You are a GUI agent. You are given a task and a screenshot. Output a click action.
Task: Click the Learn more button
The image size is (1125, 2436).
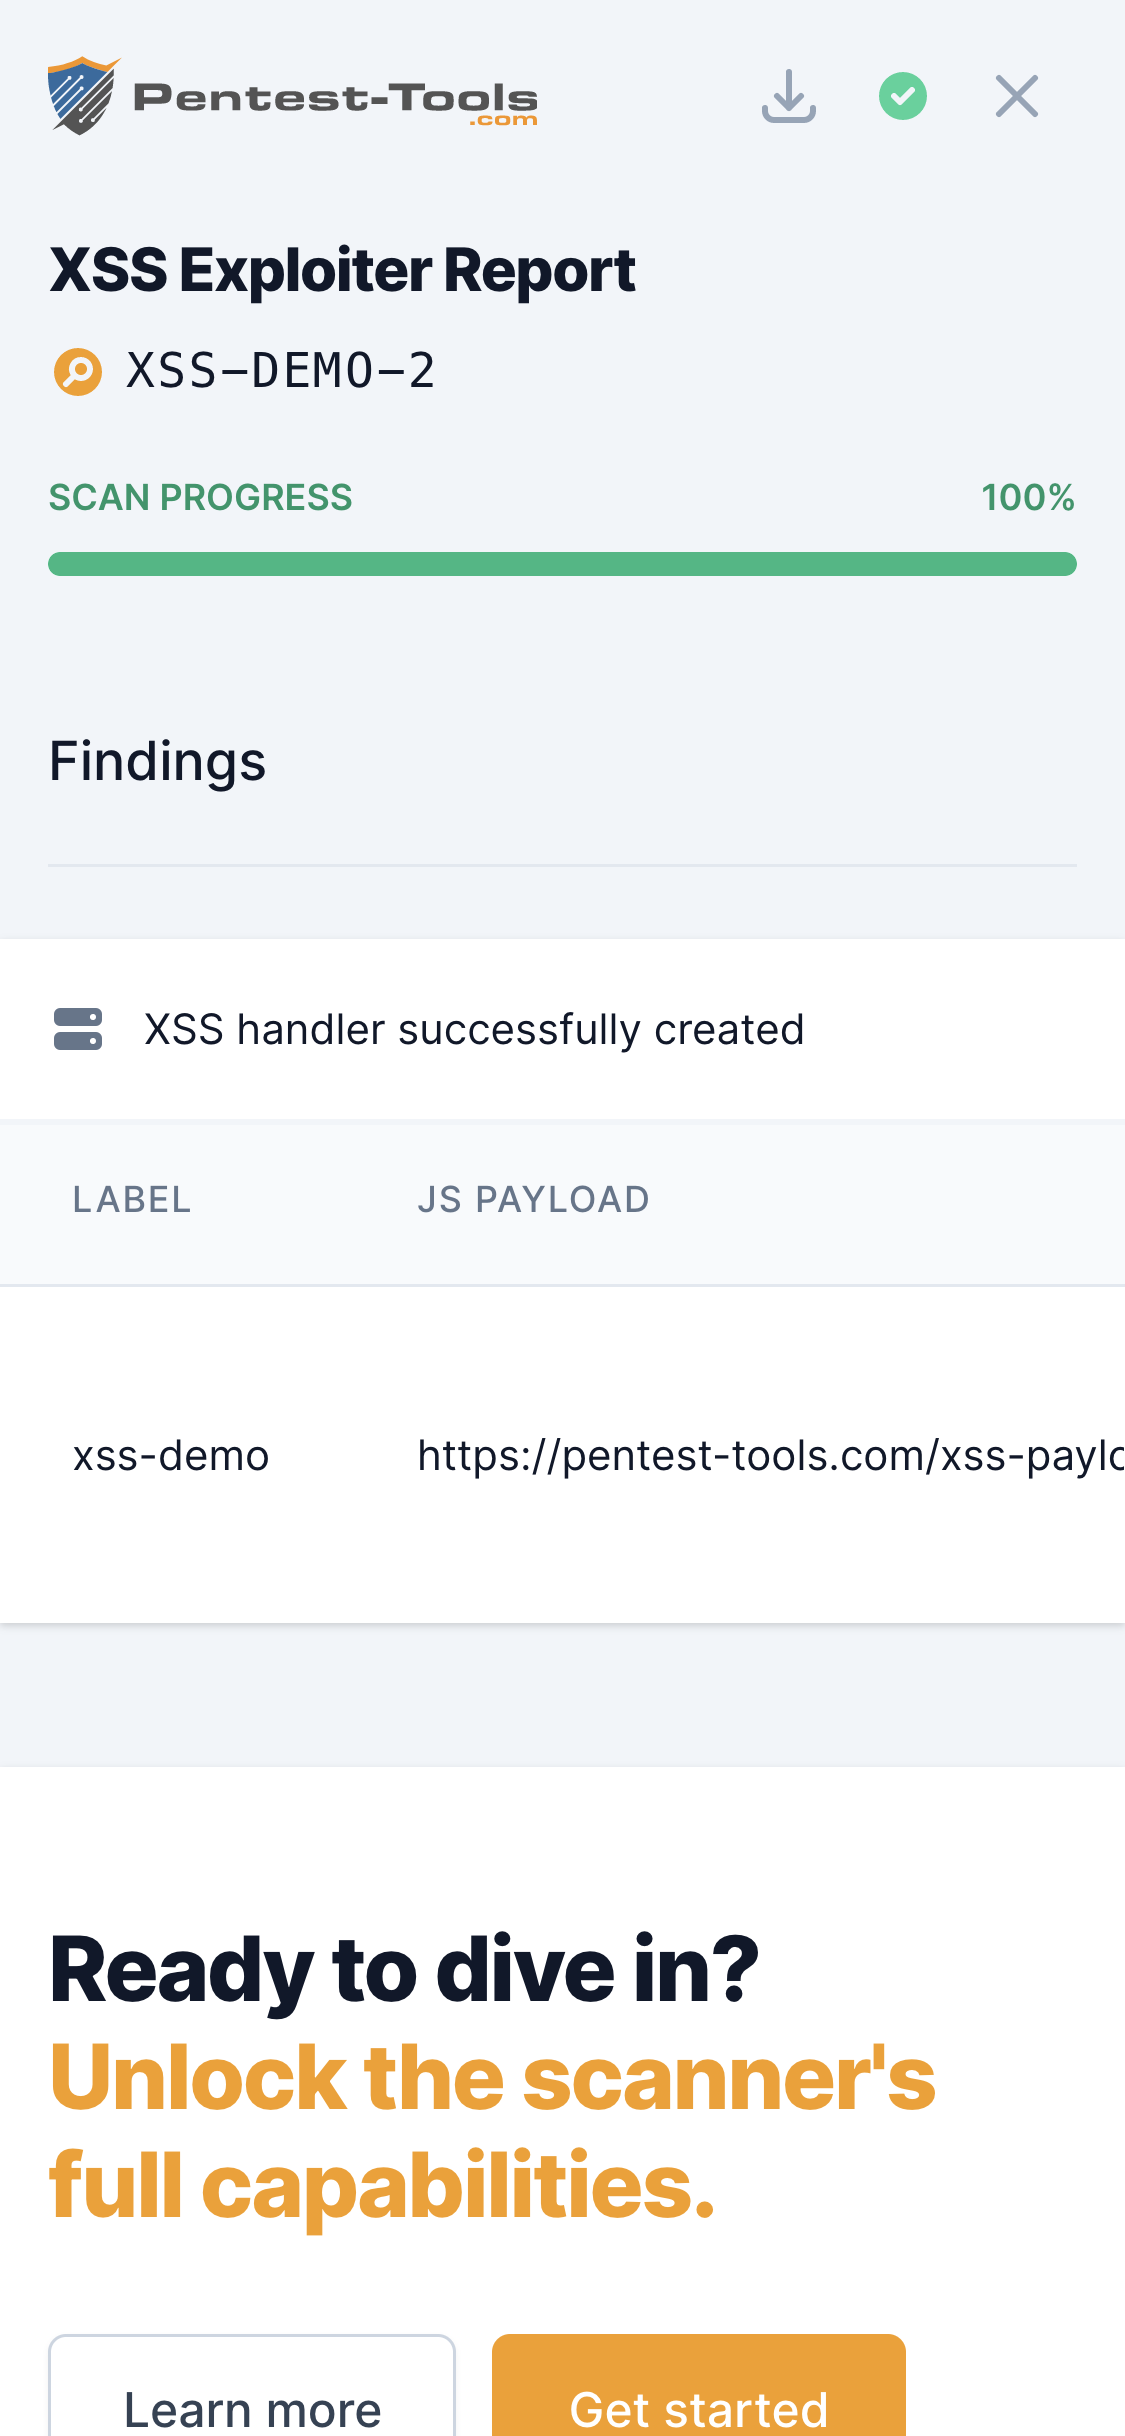[x=251, y=2408]
